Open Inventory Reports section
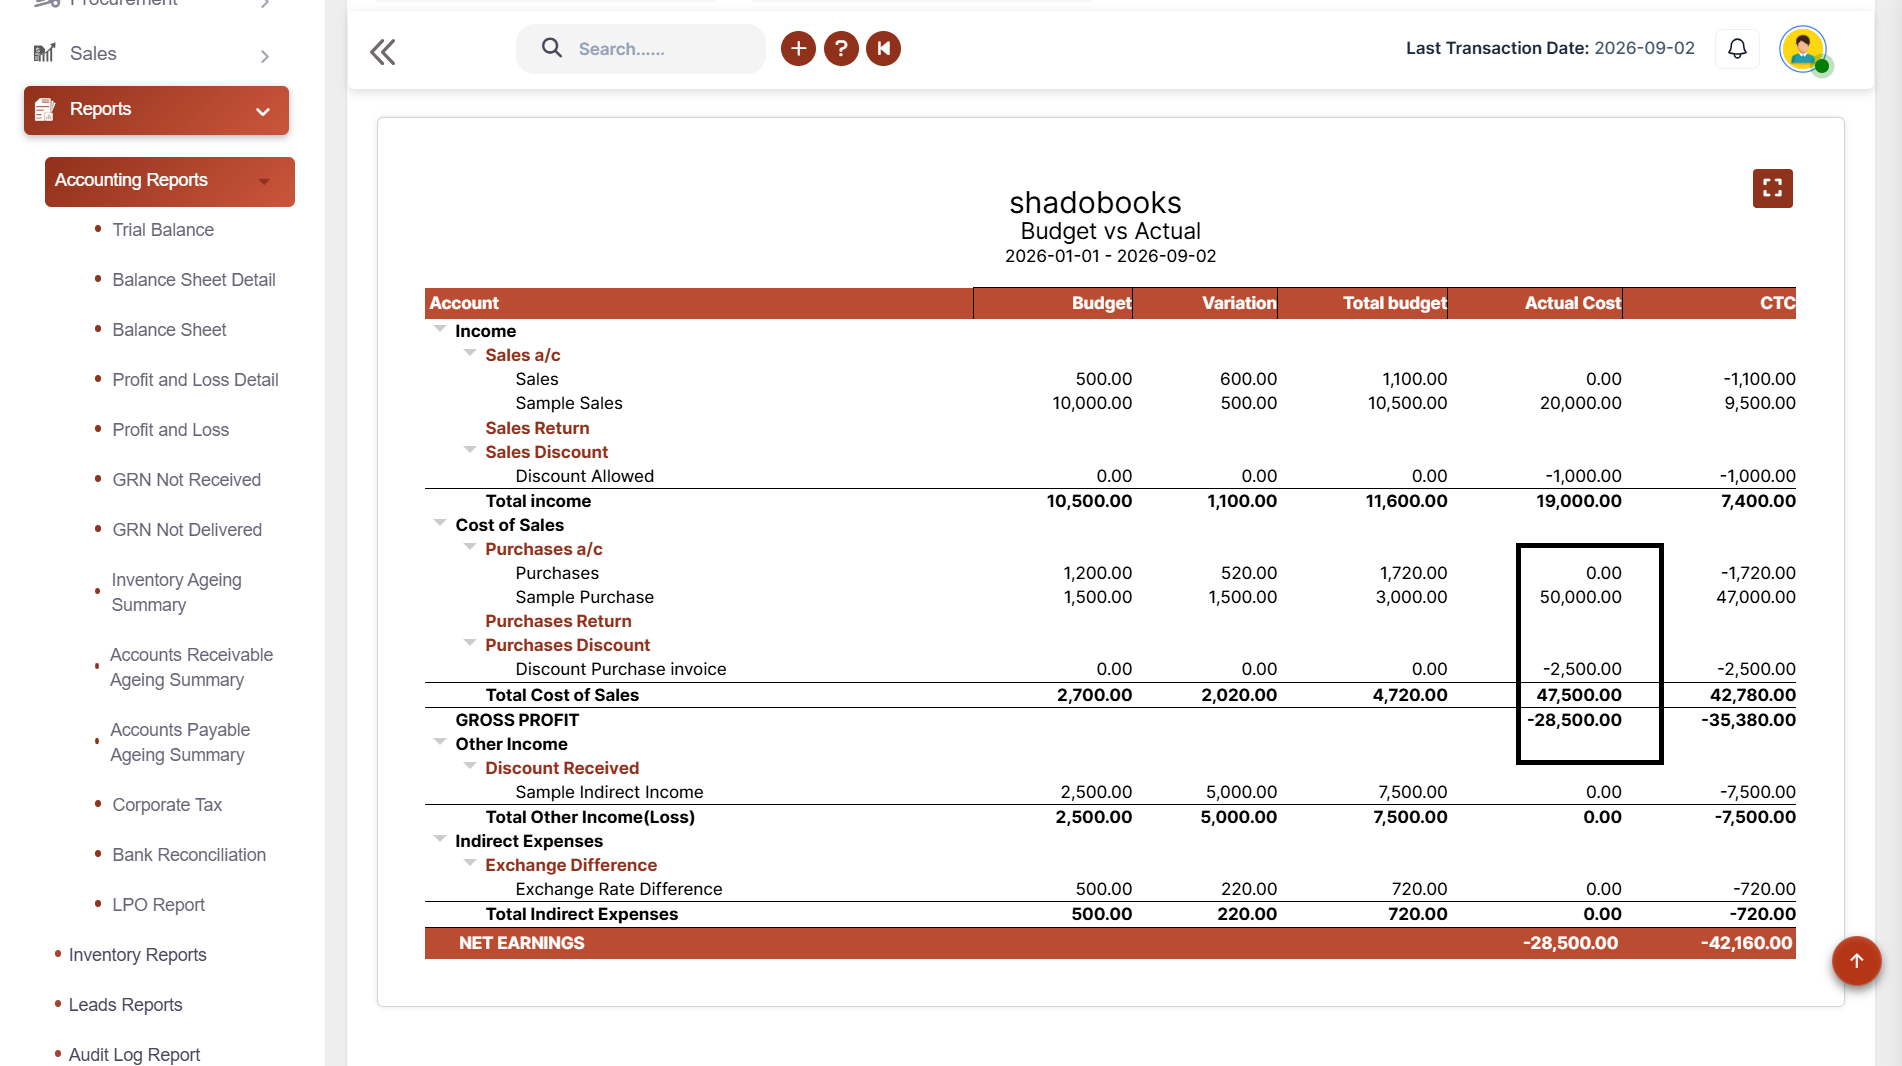 coord(137,955)
